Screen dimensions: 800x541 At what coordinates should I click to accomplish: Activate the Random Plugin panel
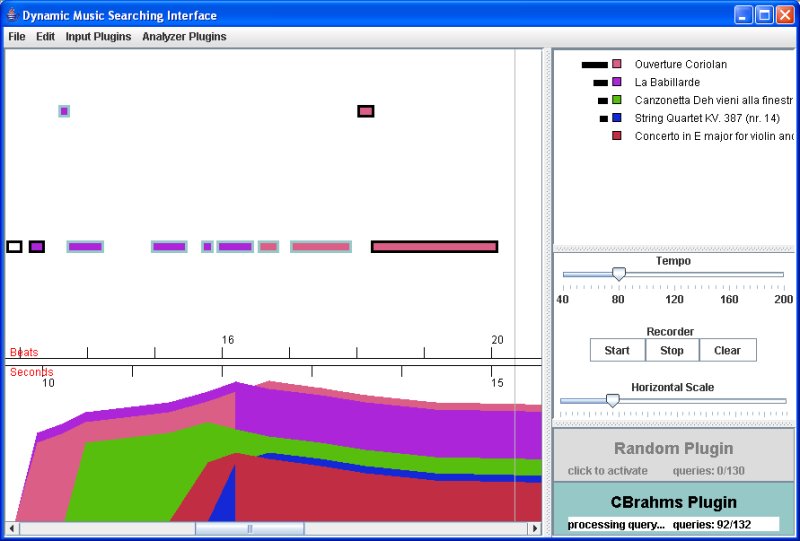[x=673, y=455]
